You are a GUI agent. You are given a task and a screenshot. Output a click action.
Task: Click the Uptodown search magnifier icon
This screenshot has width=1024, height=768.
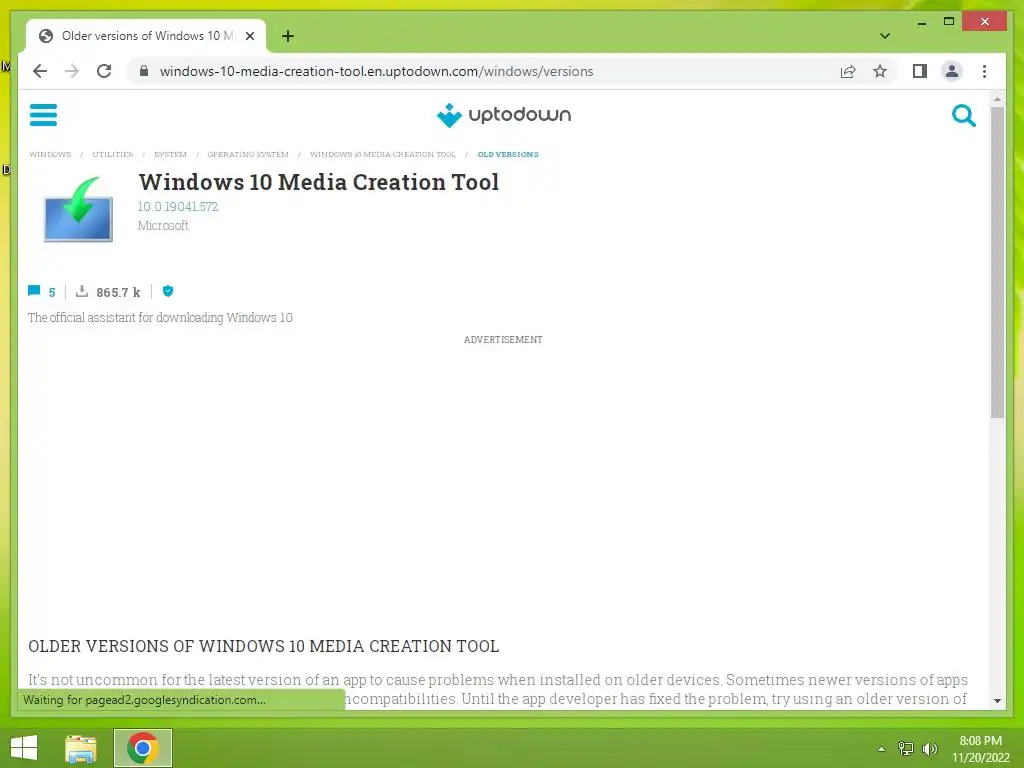(963, 116)
